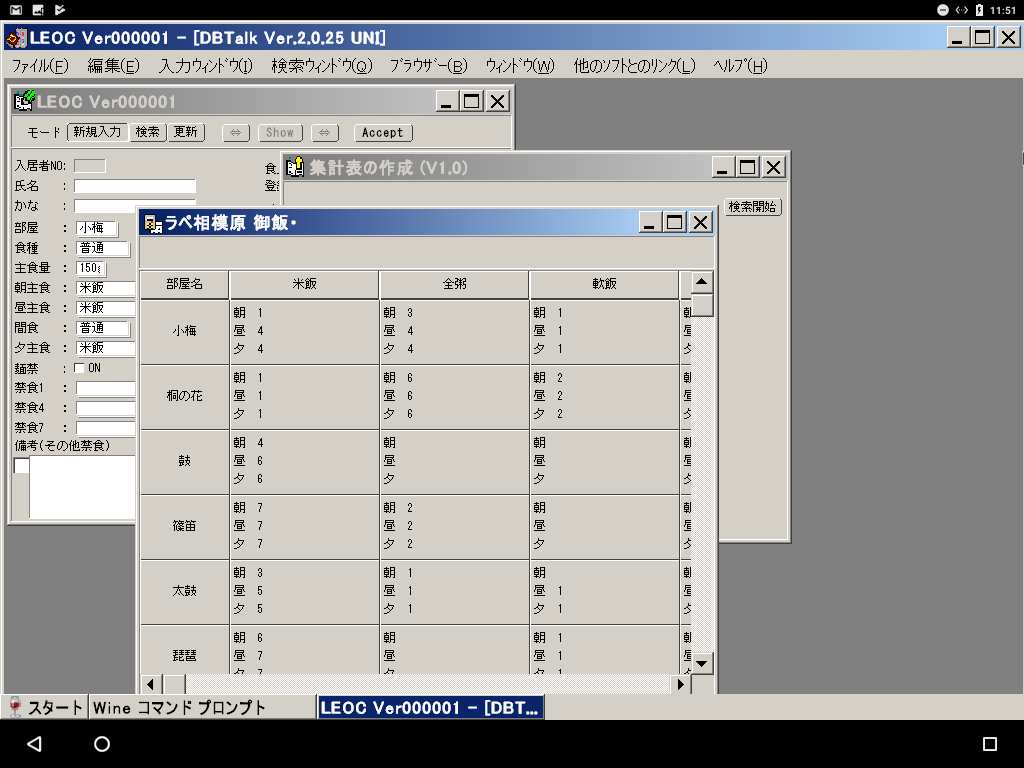Tap the Android recent apps square icon
Image resolution: width=1024 pixels, height=768 pixels.
[989, 744]
